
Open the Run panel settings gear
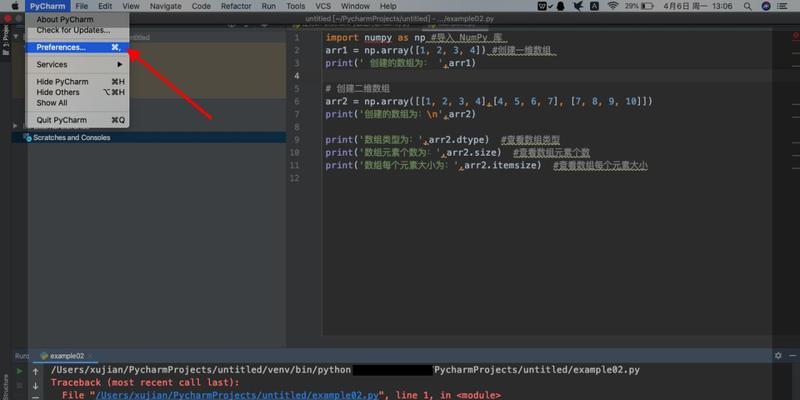tap(778, 356)
